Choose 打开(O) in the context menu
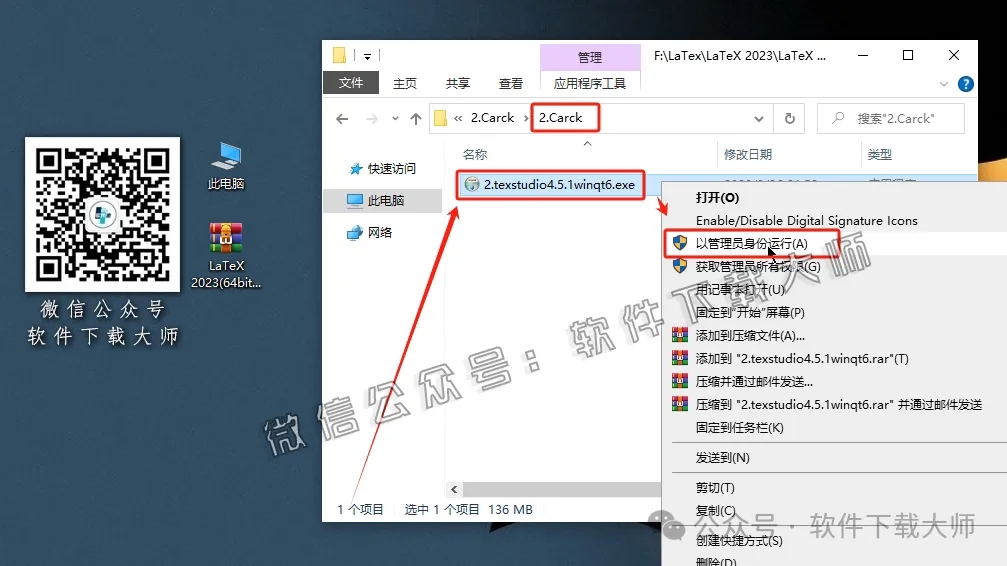Image resolution: width=1007 pixels, height=566 pixels. (717, 197)
